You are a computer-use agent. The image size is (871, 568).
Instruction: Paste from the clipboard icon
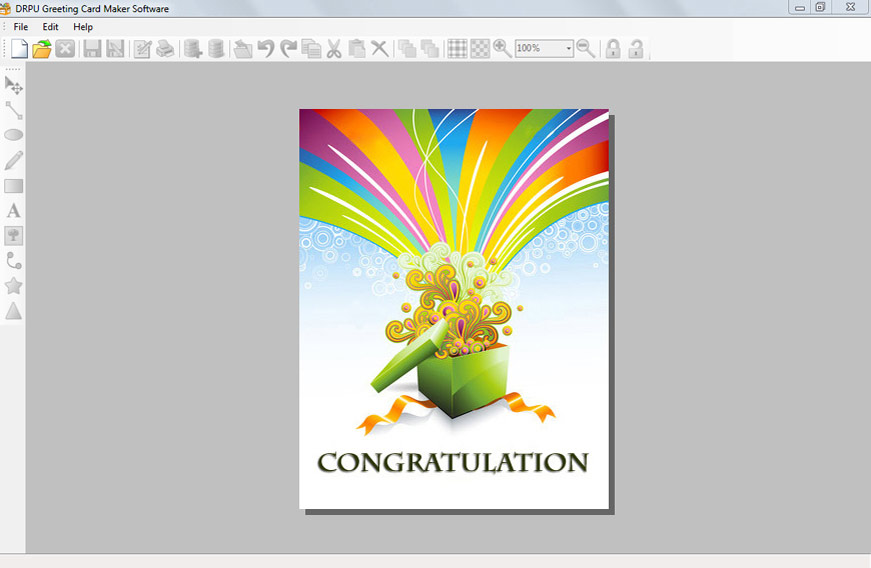tap(357, 49)
